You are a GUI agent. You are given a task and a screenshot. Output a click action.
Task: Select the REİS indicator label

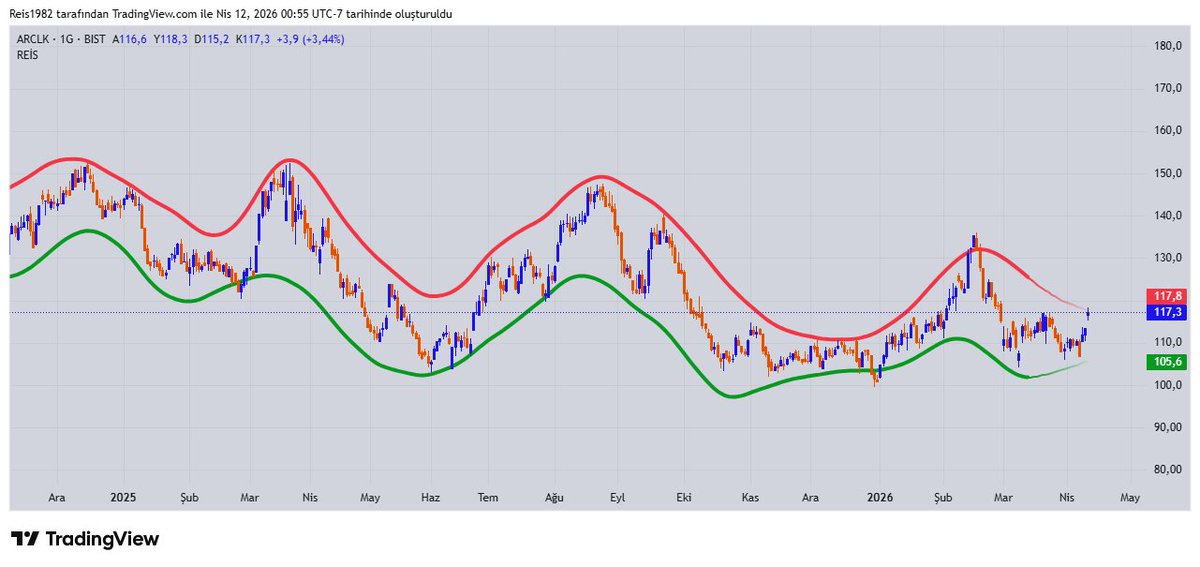click(27, 55)
